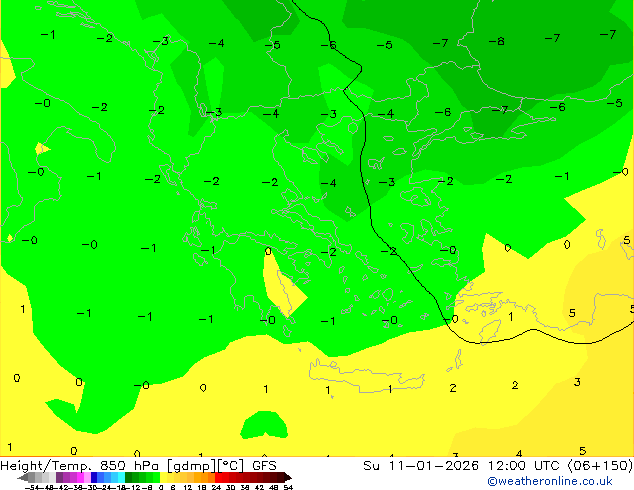Click the orange swatch before red in legend
The height and width of the screenshot is (490, 634).
pos(211,477)
